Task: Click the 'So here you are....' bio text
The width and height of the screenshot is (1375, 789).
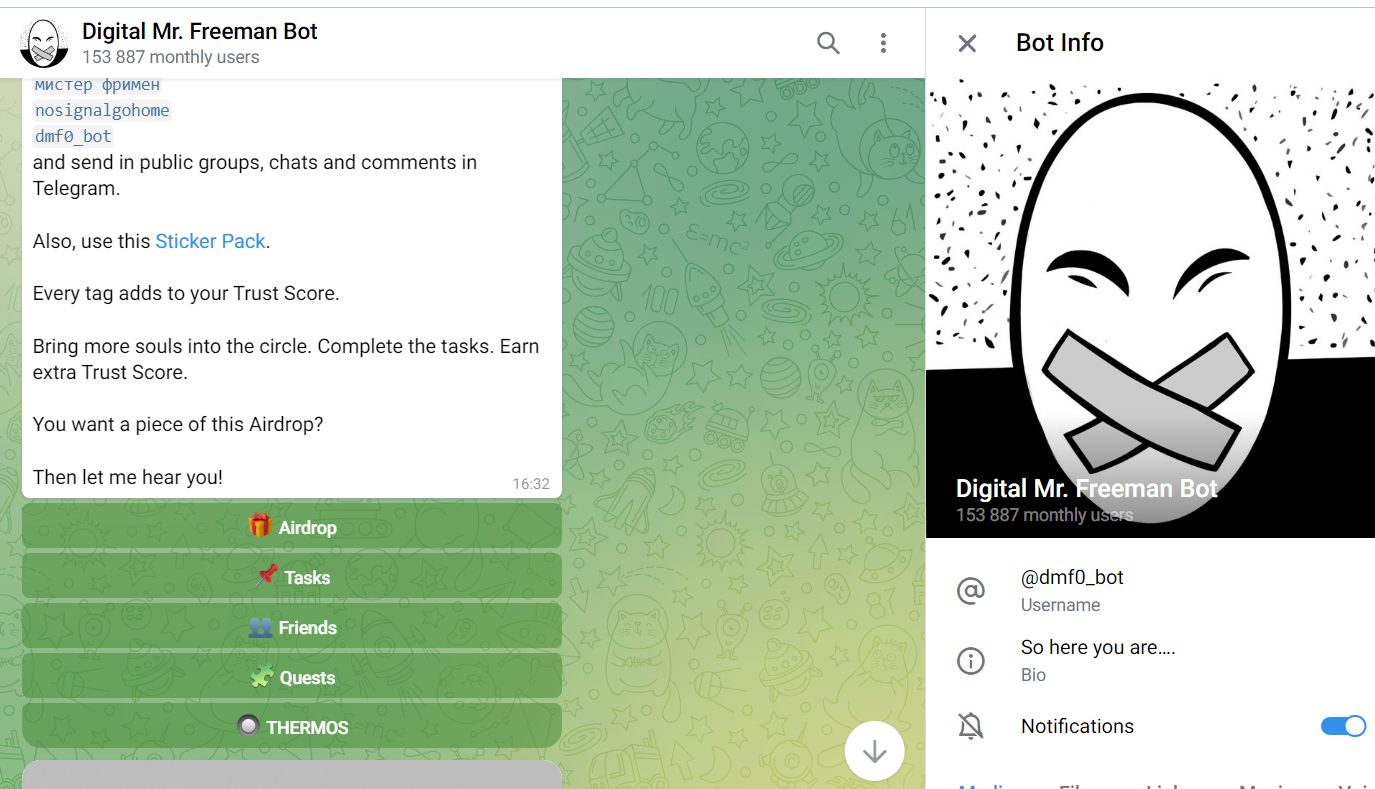Action: click(1098, 647)
